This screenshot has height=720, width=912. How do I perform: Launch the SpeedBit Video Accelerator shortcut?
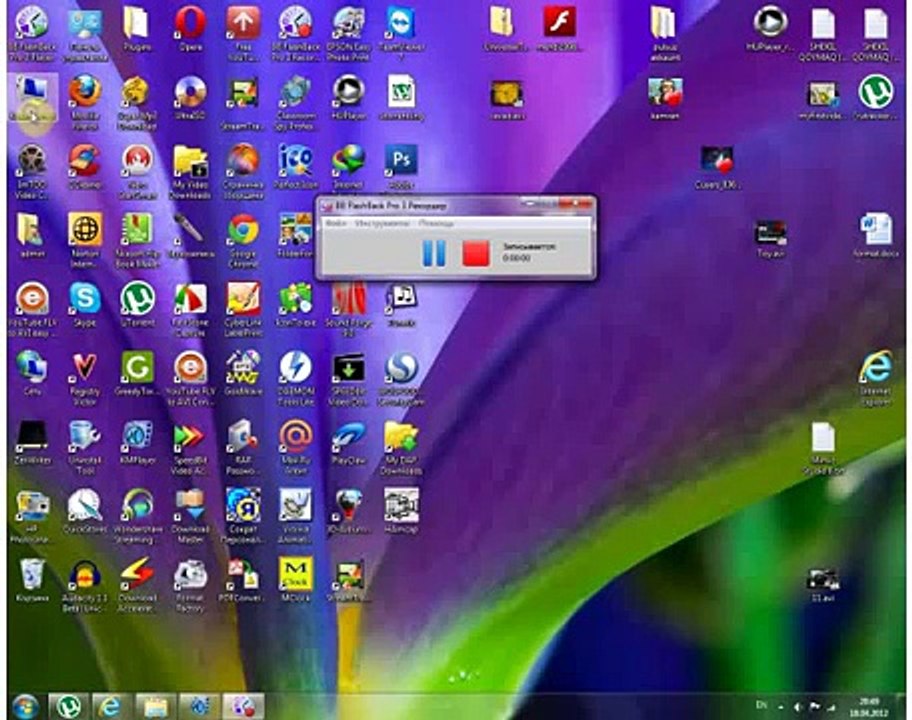pyautogui.click(x=190, y=447)
